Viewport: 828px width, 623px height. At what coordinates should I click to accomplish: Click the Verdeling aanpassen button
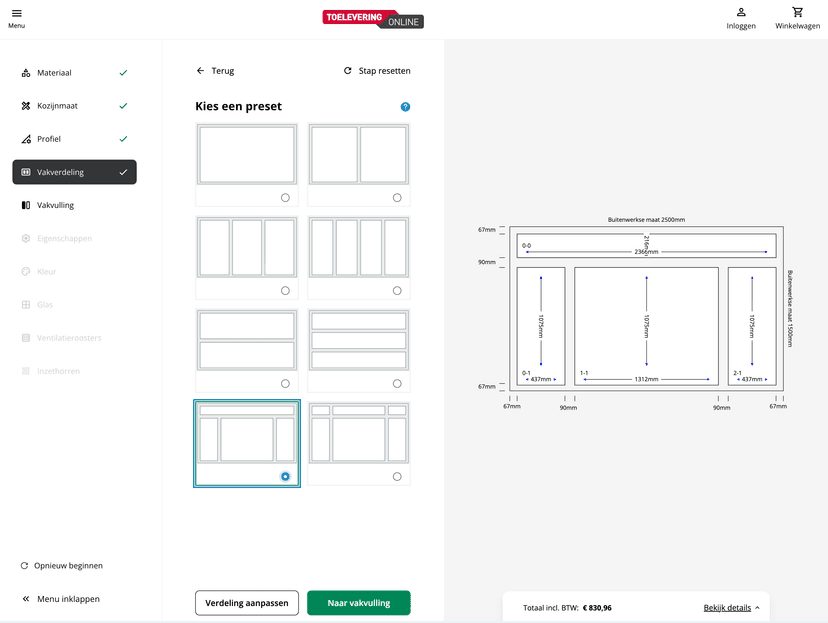coord(246,603)
